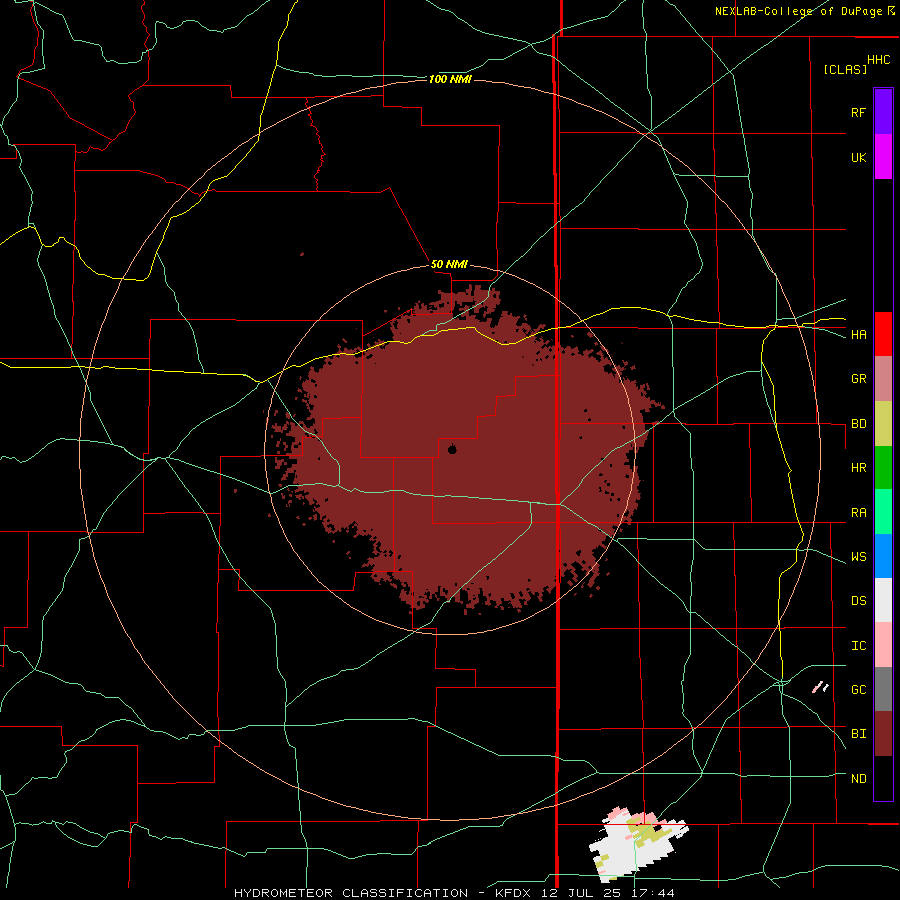Click the RF legend label
Image resolution: width=900 pixels, height=900 pixels.
coord(858,112)
